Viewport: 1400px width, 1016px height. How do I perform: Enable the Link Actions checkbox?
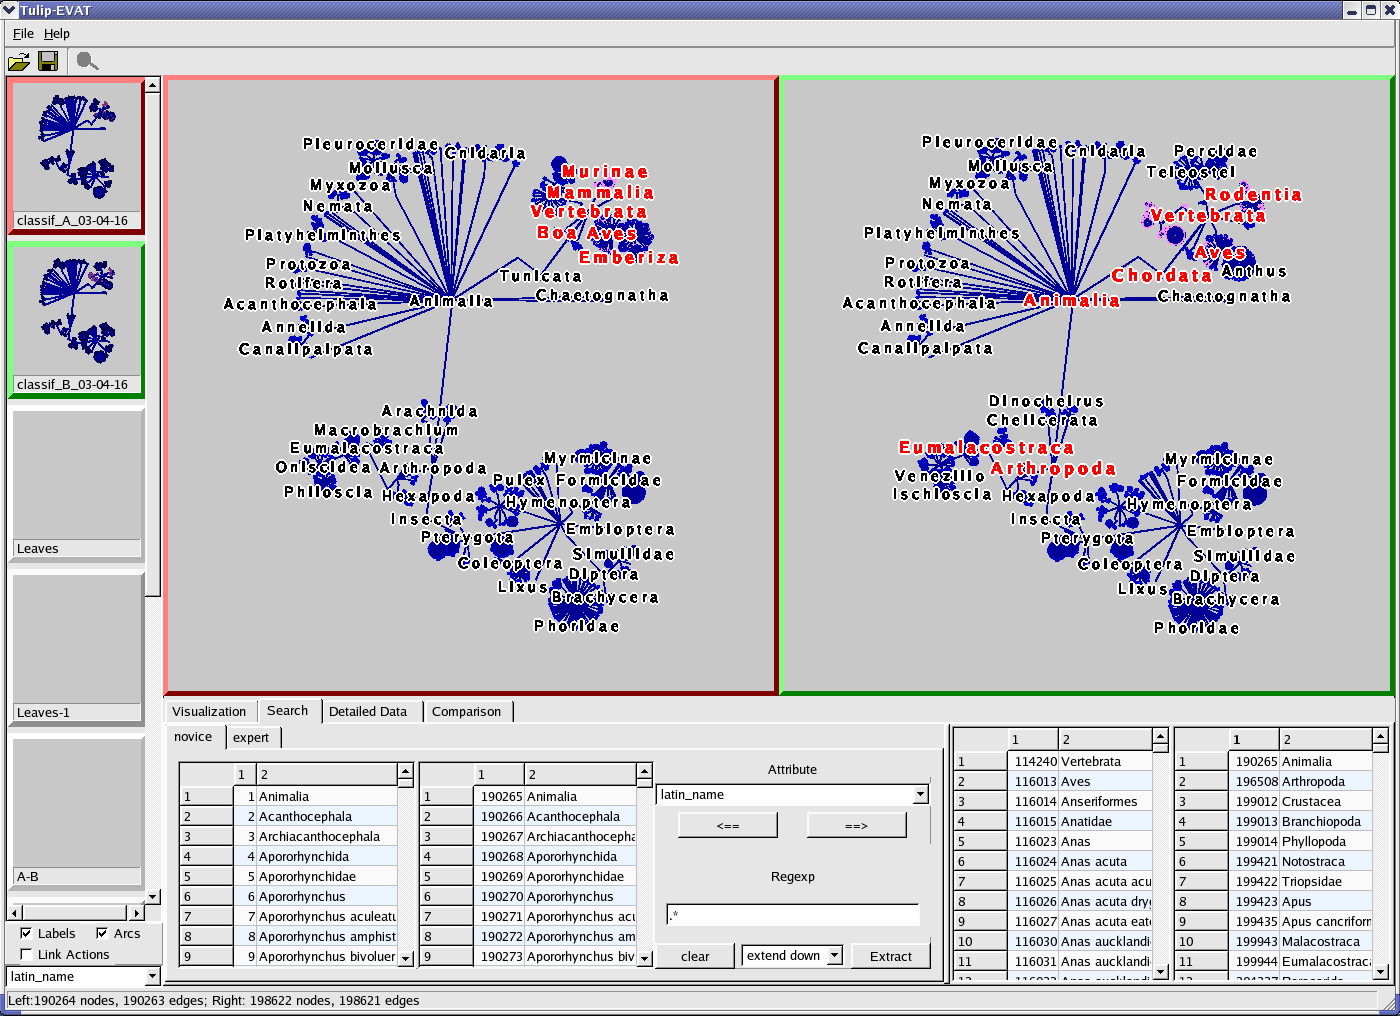27,954
